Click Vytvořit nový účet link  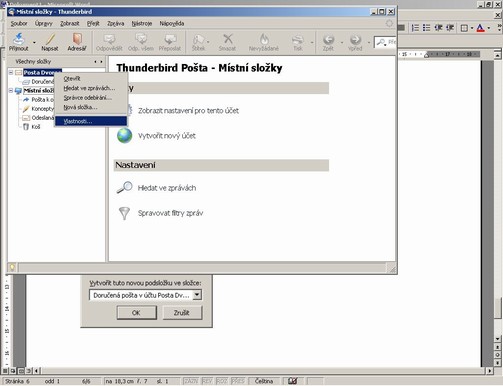[167, 136]
